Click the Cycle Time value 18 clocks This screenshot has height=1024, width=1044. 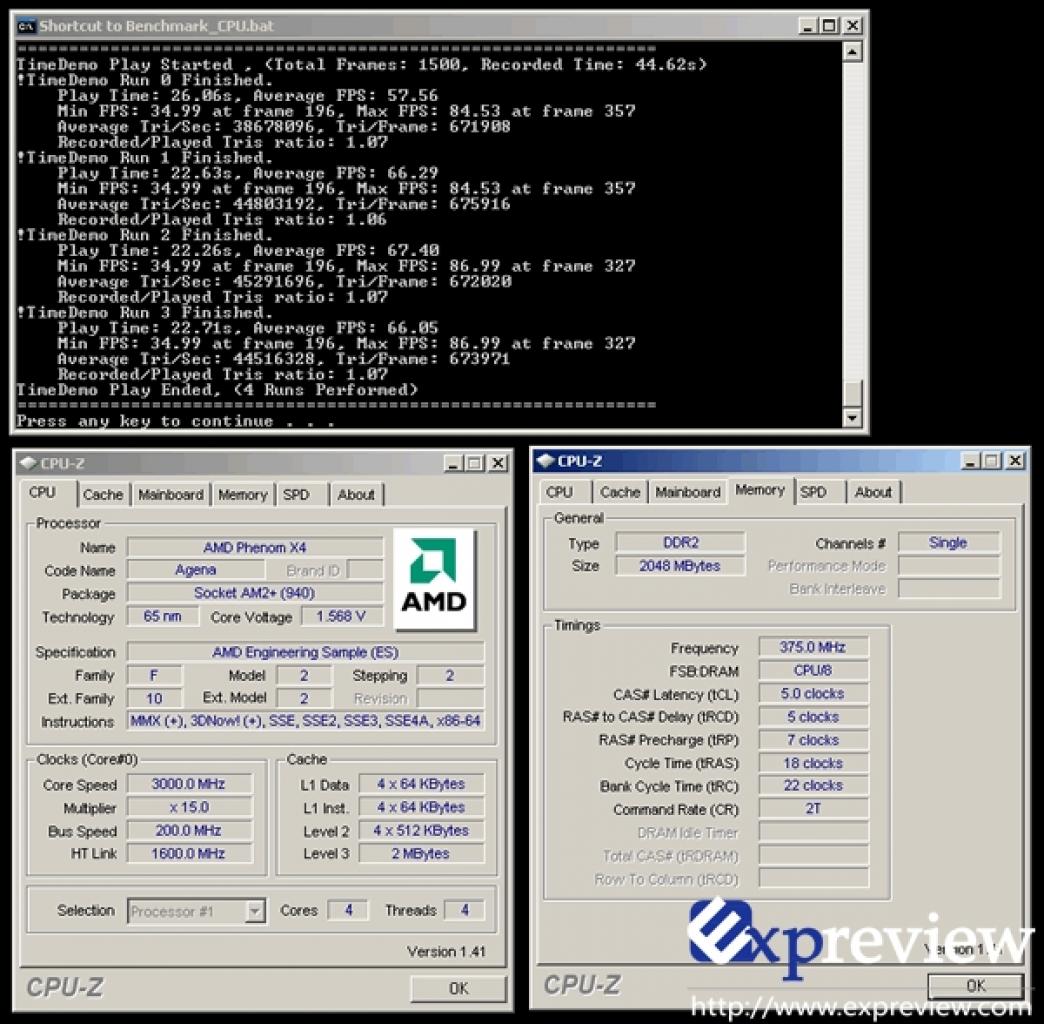[813, 762]
